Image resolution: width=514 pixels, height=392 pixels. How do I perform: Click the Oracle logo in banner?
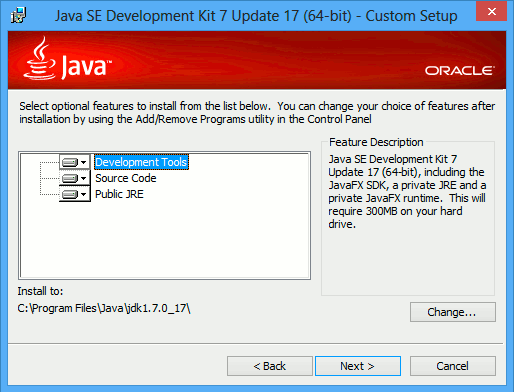pyautogui.click(x=459, y=70)
